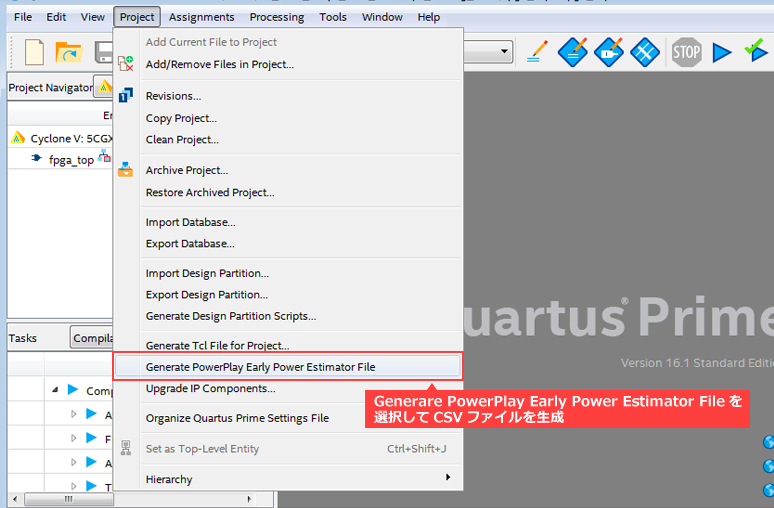Open the Window menu
Screen dimensions: 774x508
pos(382,17)
